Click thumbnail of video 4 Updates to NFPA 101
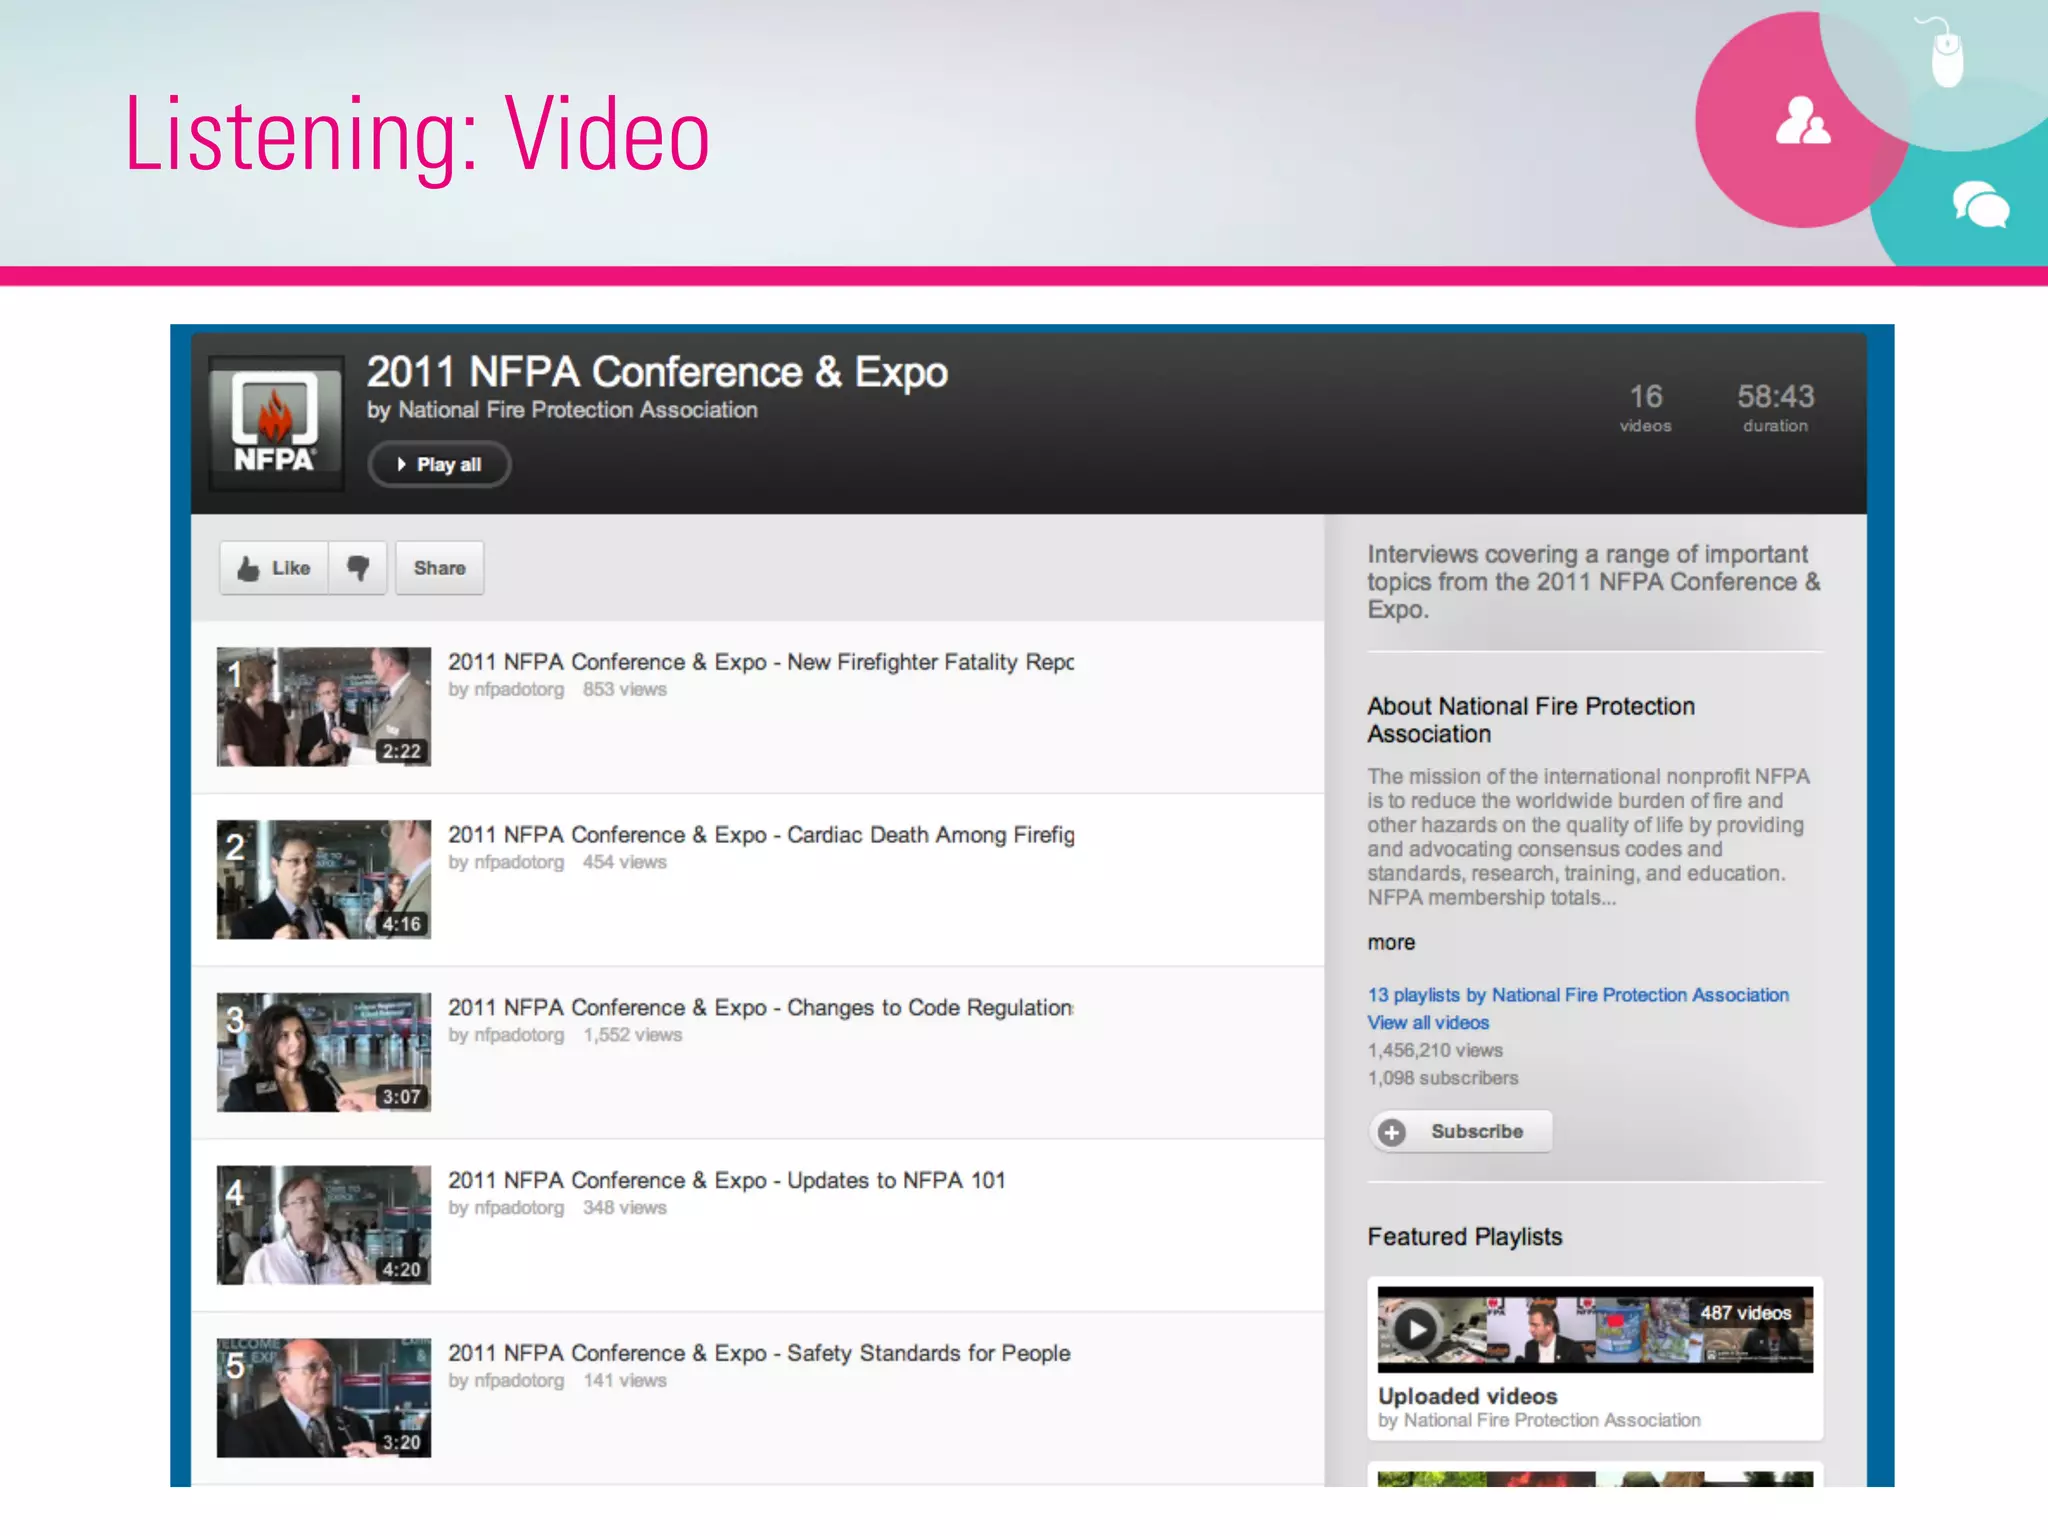Viewport: 2048px width, 1536px height. [x=324, y=1225]
